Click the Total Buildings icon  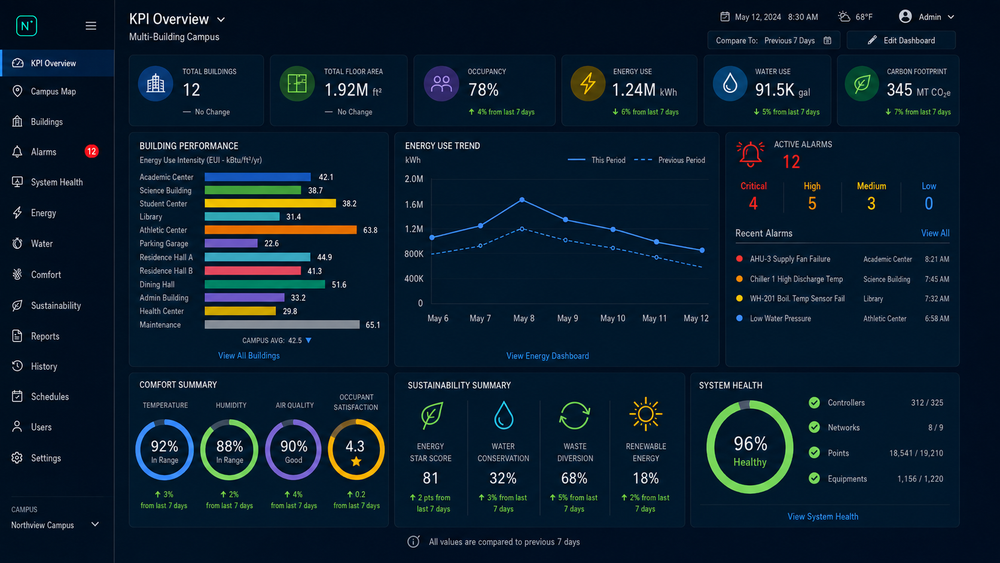click(x=156, y=84)
